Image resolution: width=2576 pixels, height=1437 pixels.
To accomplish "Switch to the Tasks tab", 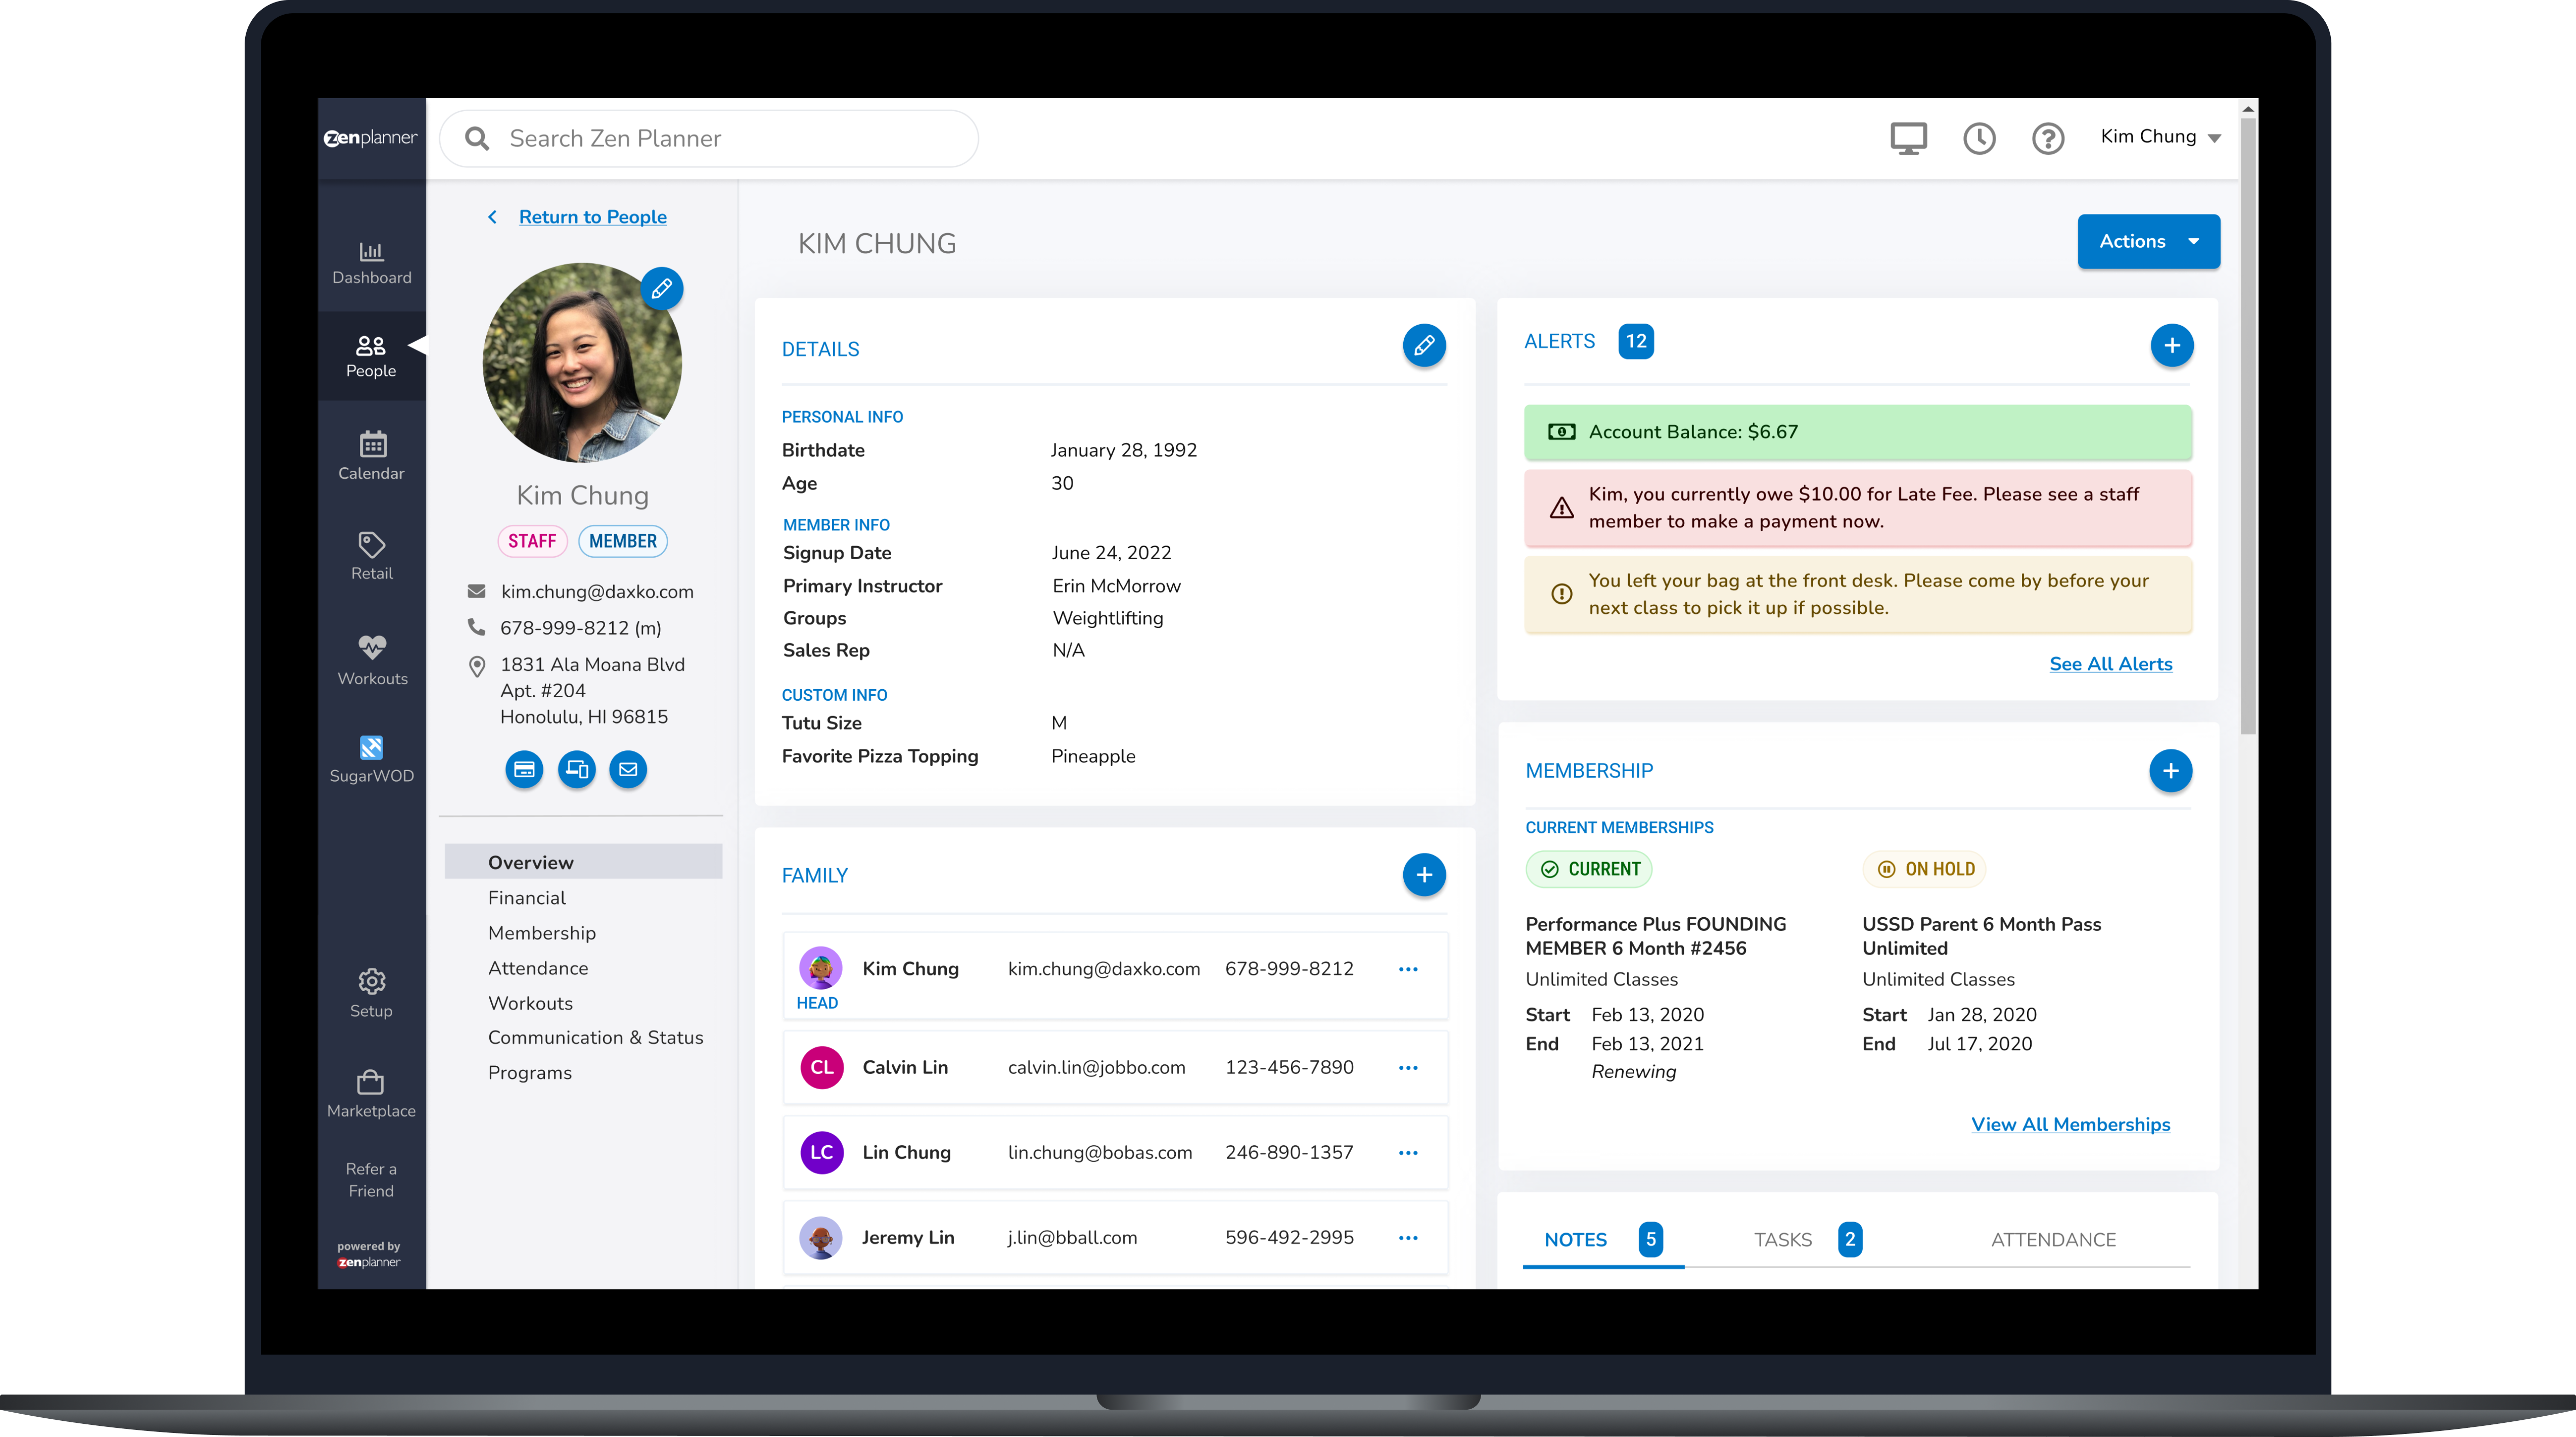I will 1782,1239.
